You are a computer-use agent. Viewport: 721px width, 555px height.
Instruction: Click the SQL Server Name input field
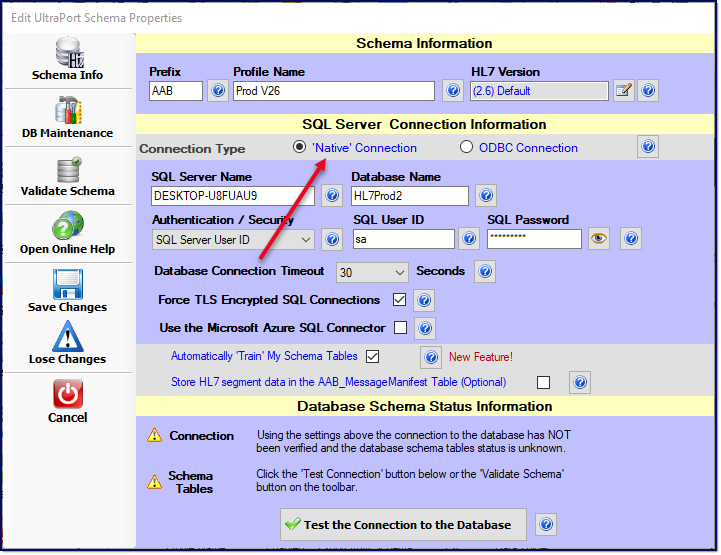(232, 196)
